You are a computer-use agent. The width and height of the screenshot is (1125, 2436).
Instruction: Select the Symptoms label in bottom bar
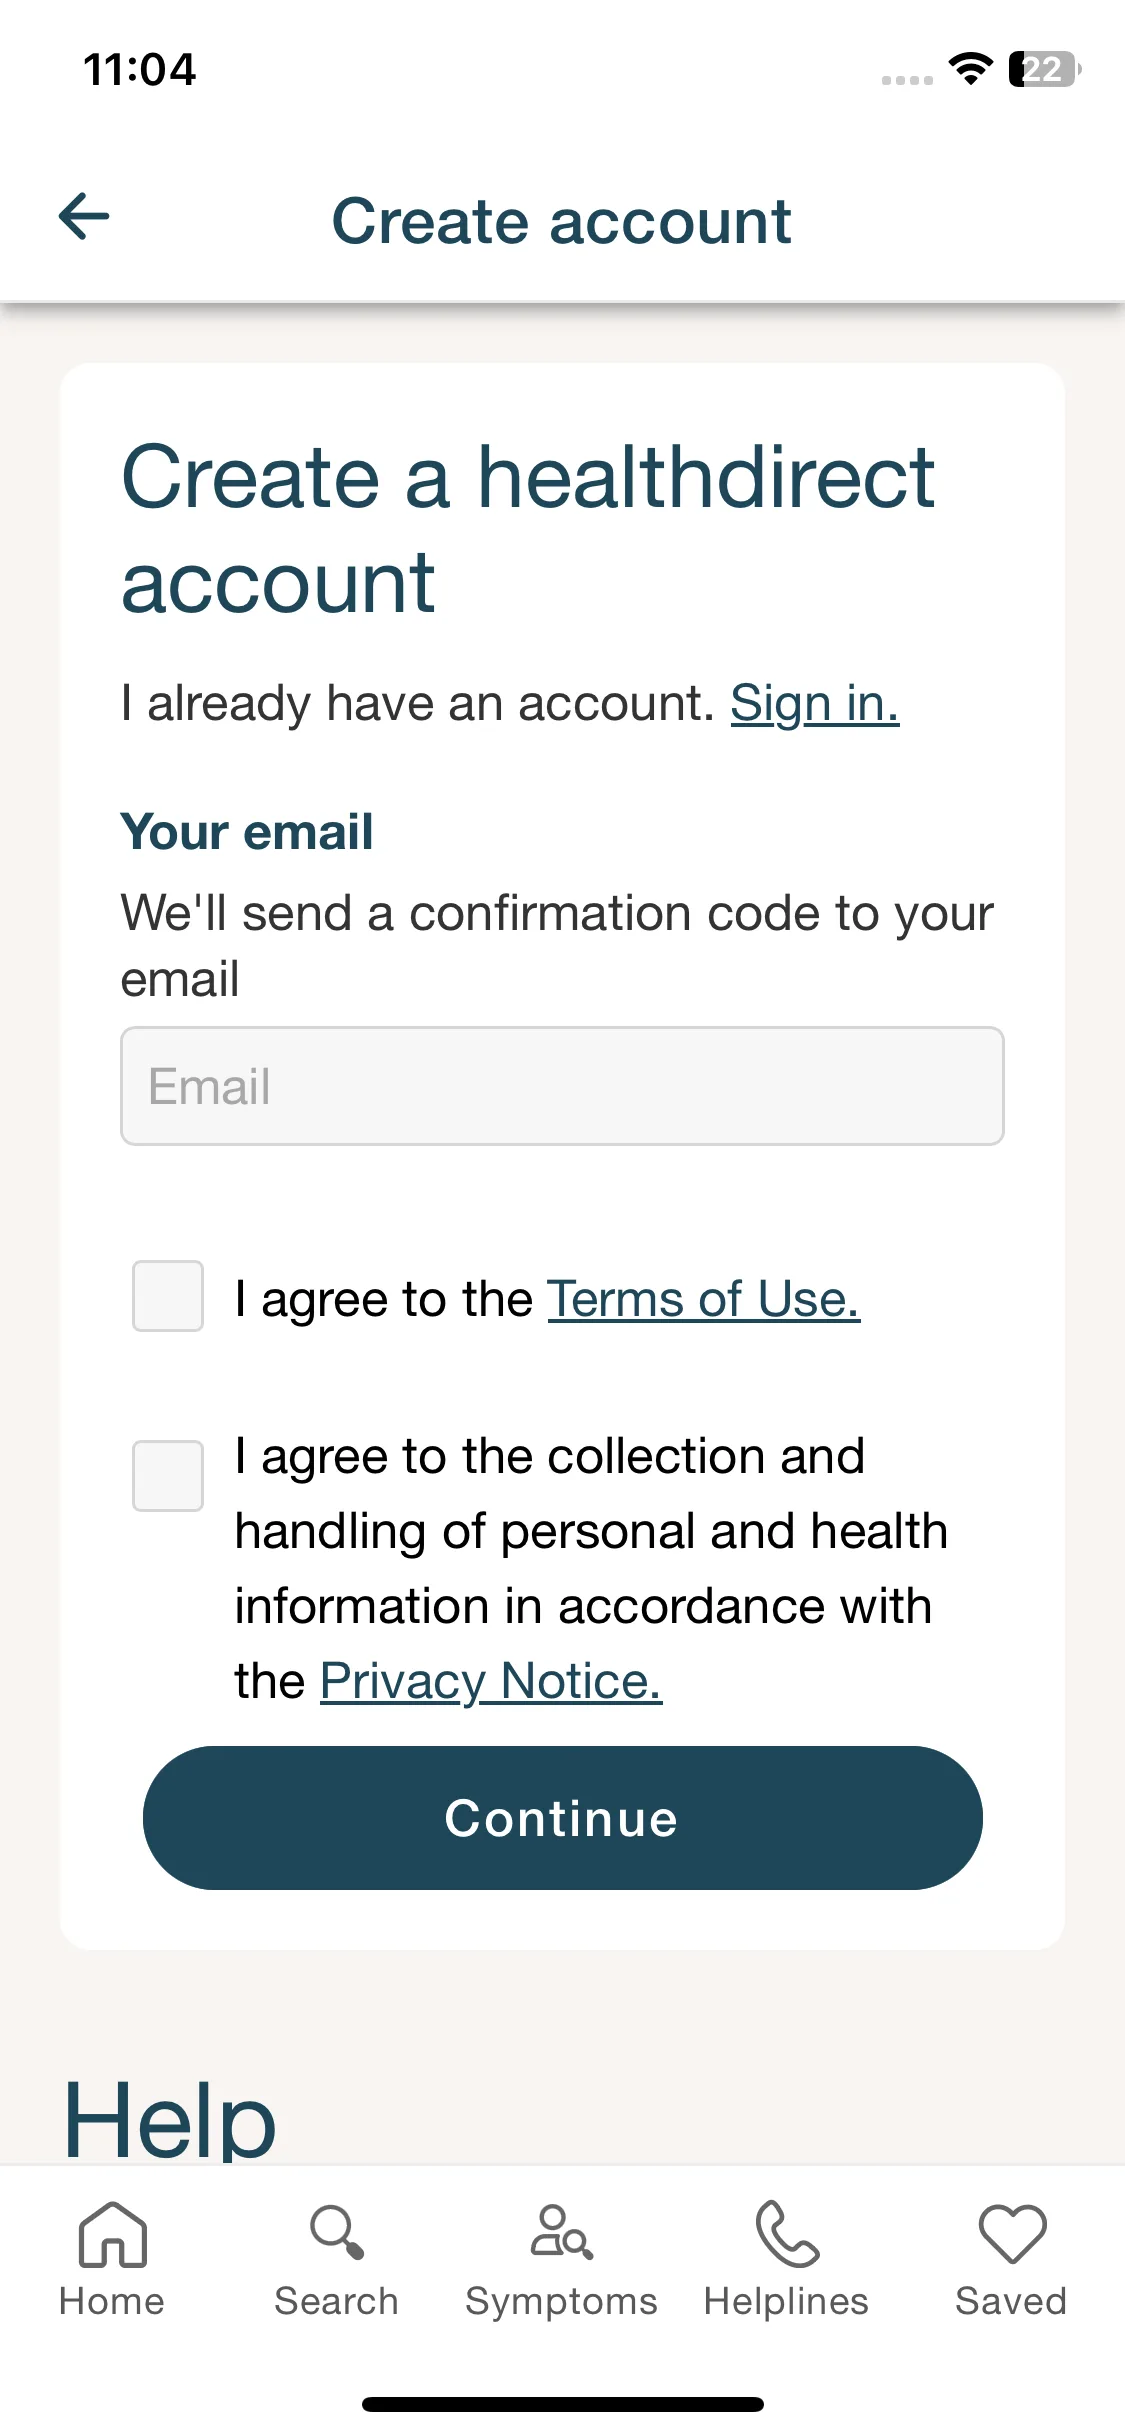[x=562, y=2302]
